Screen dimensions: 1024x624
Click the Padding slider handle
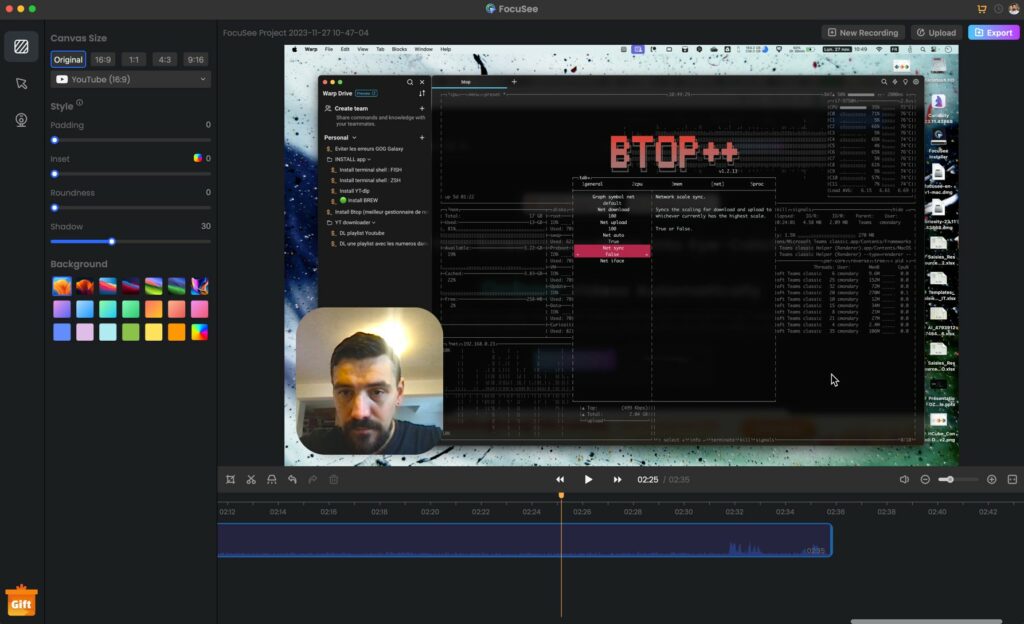pyautogui.click(x=55, y=140)
